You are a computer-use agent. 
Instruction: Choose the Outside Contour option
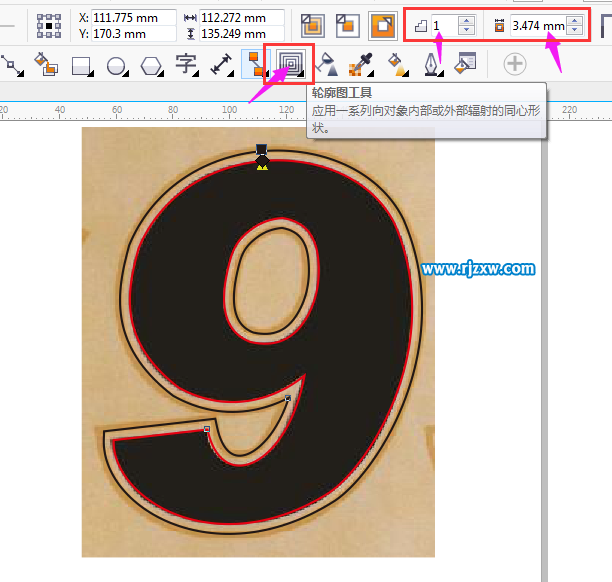click(x=383, y=26)
